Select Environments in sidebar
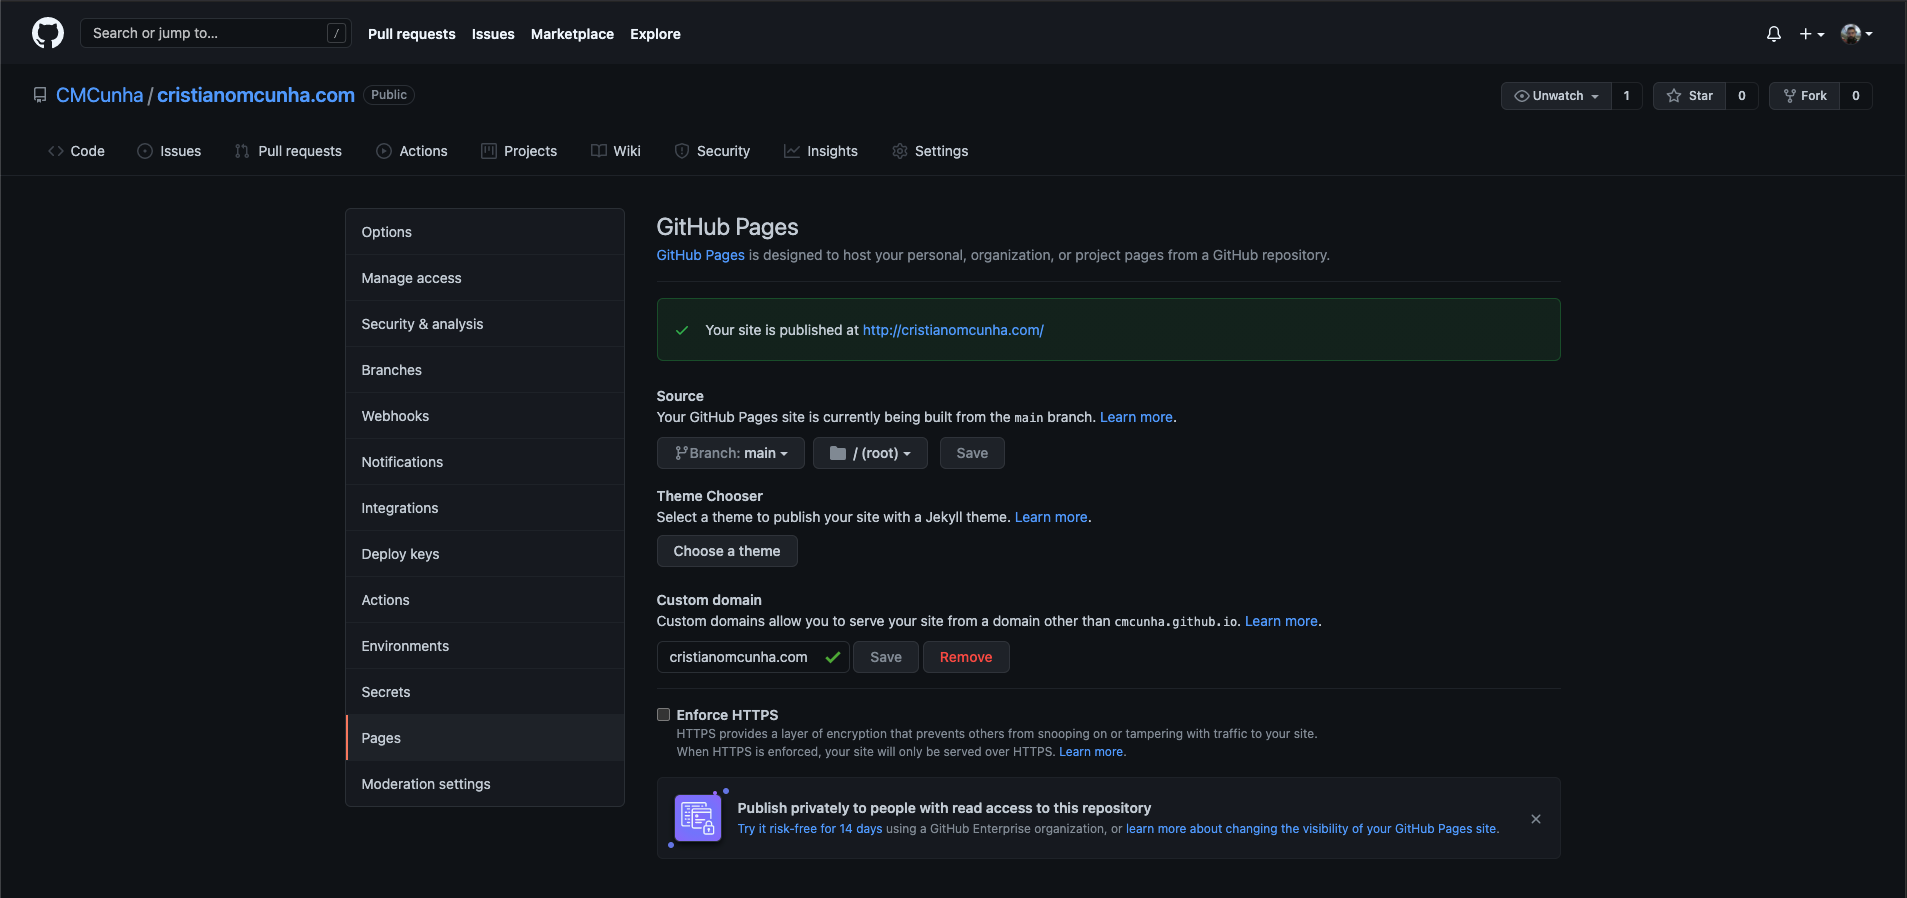1907x898 pixels. [485, 646]
